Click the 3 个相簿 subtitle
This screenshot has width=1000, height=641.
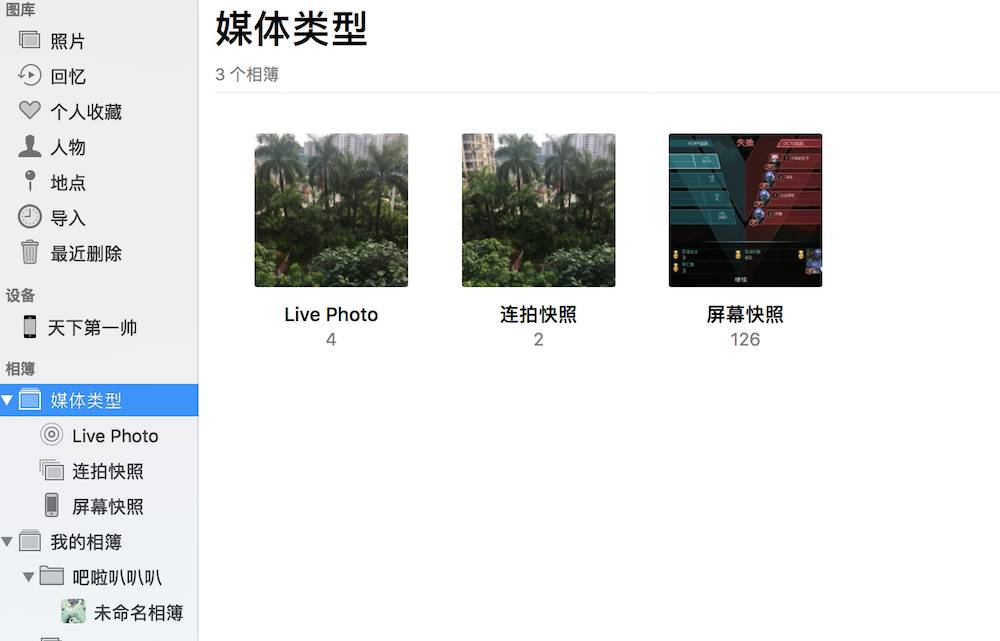[247, 75]
